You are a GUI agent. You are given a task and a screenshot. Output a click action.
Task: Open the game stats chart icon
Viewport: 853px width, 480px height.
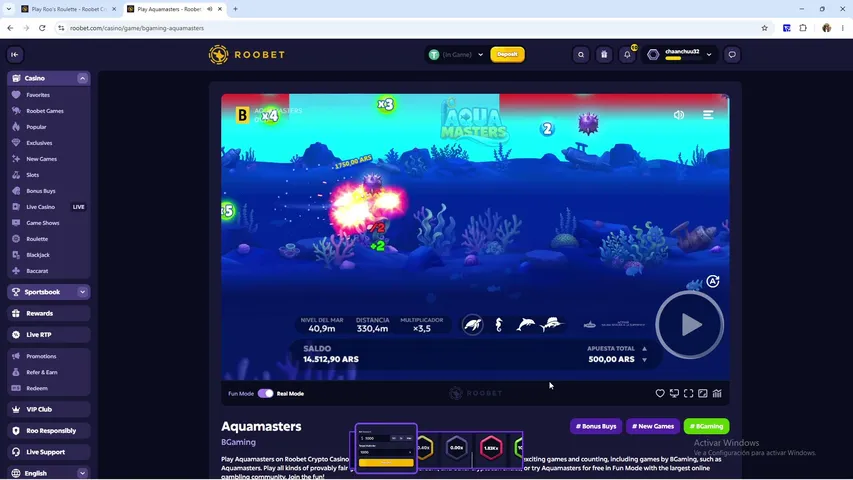click(x=717, y=393)
